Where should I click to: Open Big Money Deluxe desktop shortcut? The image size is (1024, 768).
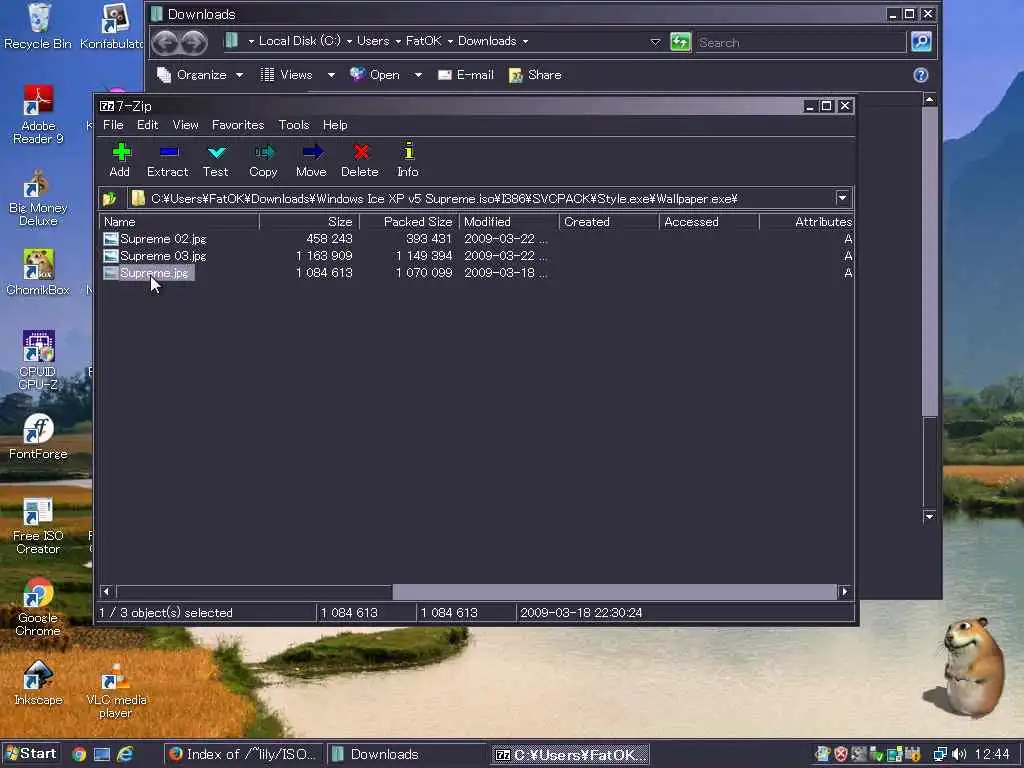[x=38, y=198]
